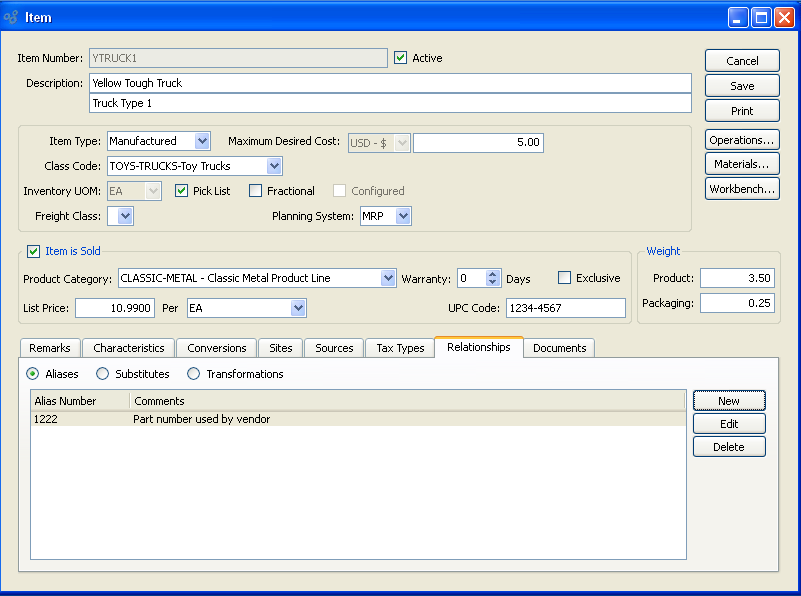The height and width of the screenshot is (596, 801).
Task: Switch to the Sources tab
Action: click(334, 348)
